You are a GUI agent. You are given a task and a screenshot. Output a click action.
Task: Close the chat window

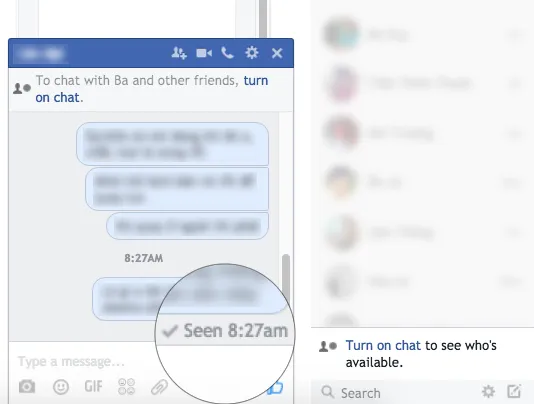pos(277,53)
